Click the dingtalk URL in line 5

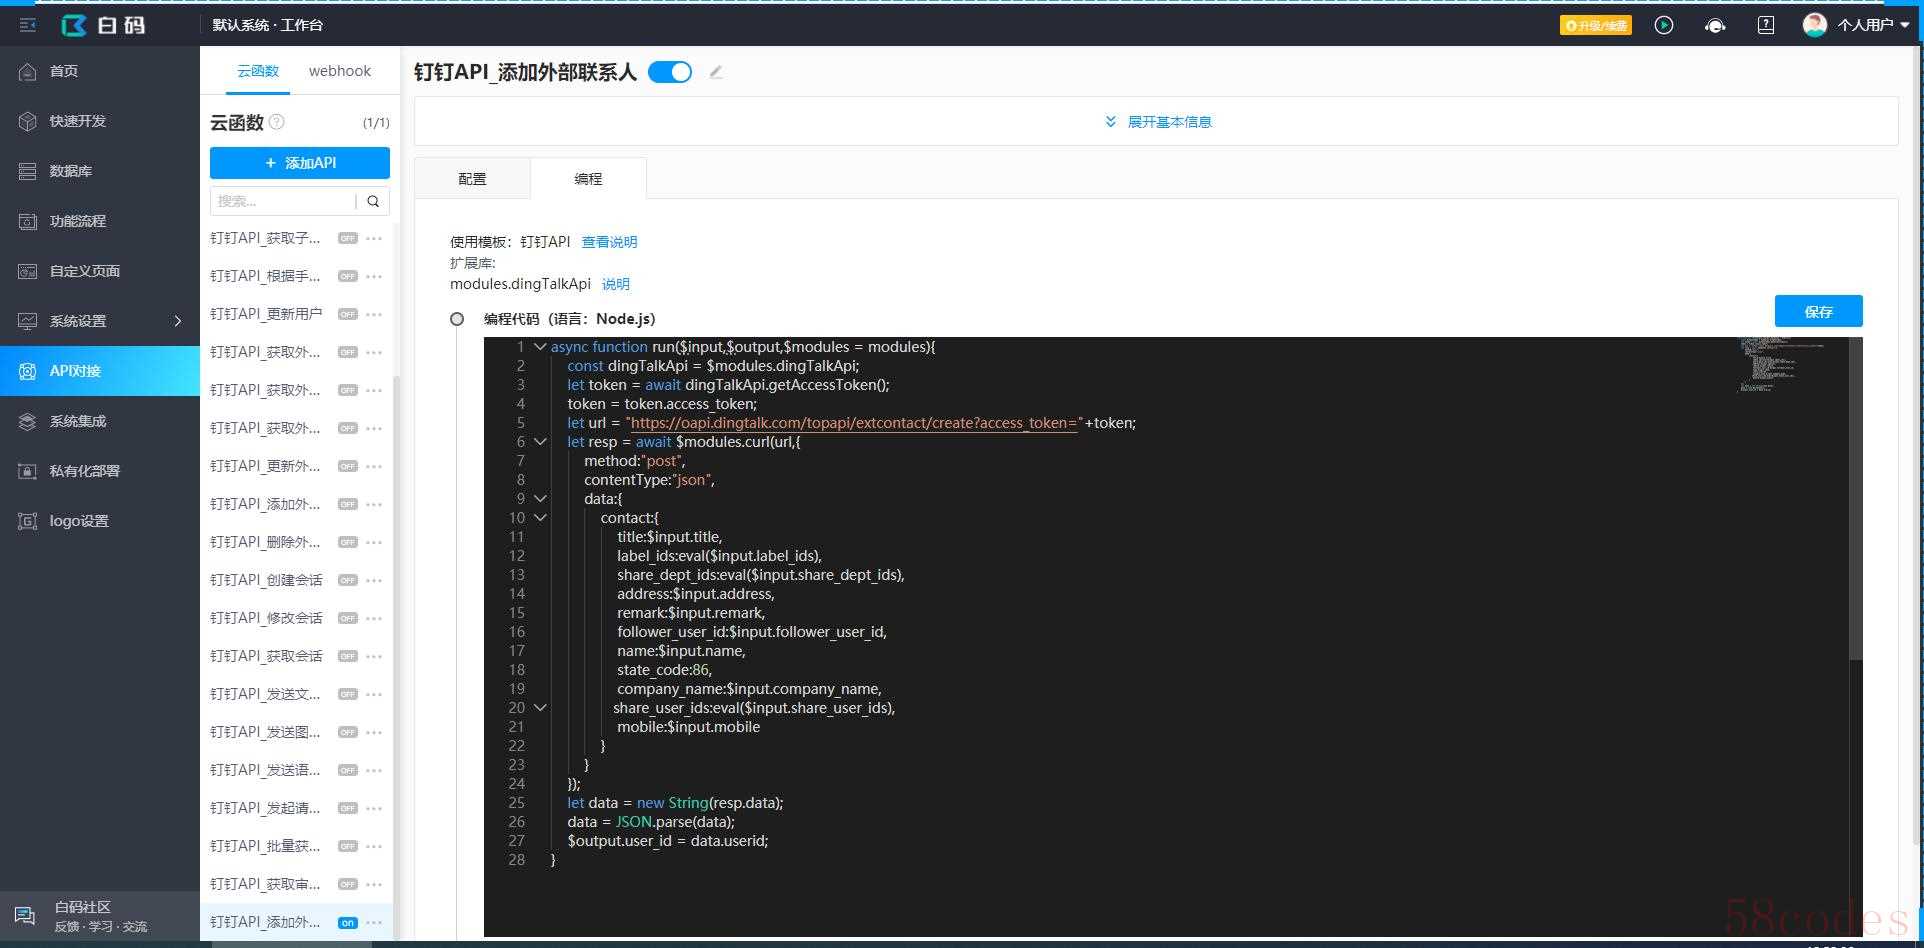[855, 423]
